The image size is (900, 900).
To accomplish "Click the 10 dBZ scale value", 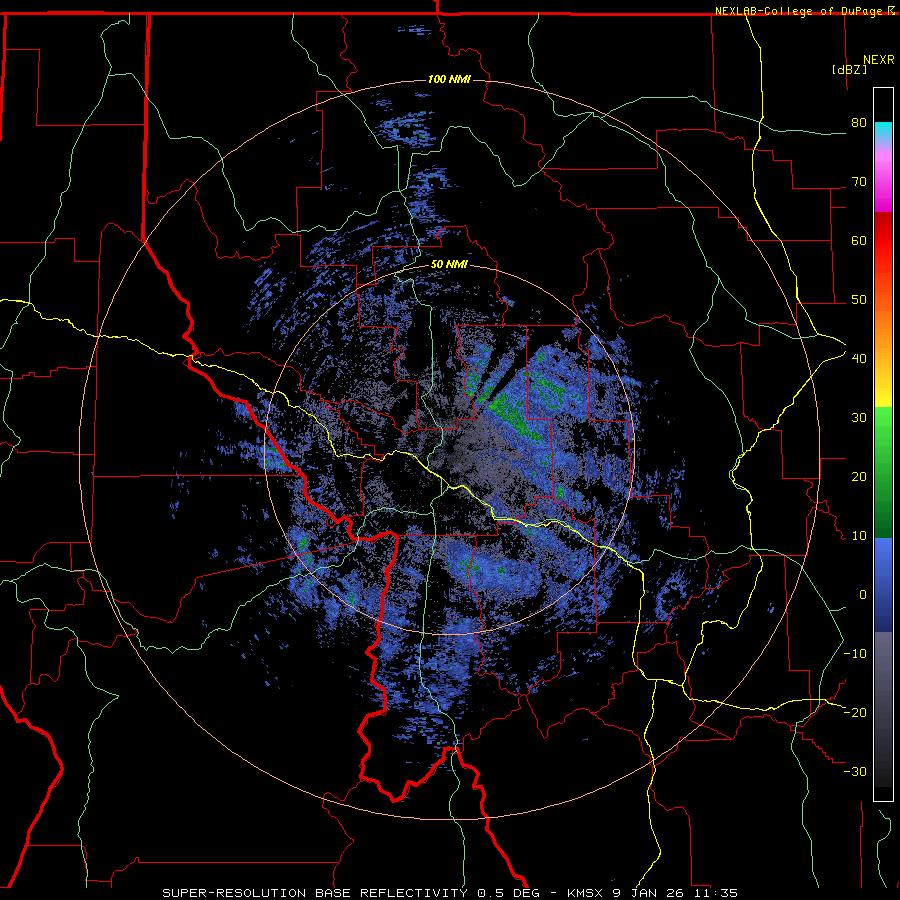I will click(859, 536).
